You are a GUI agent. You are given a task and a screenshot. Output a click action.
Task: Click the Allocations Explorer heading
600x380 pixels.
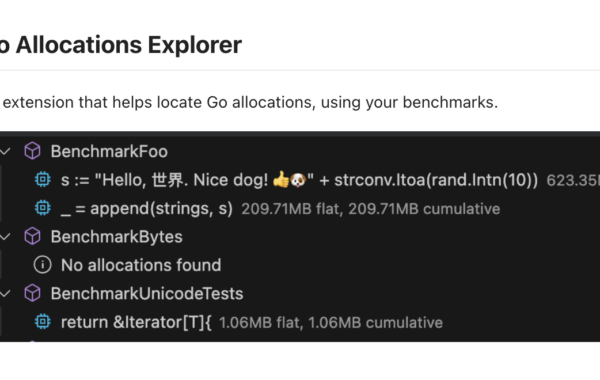(129, 45)
